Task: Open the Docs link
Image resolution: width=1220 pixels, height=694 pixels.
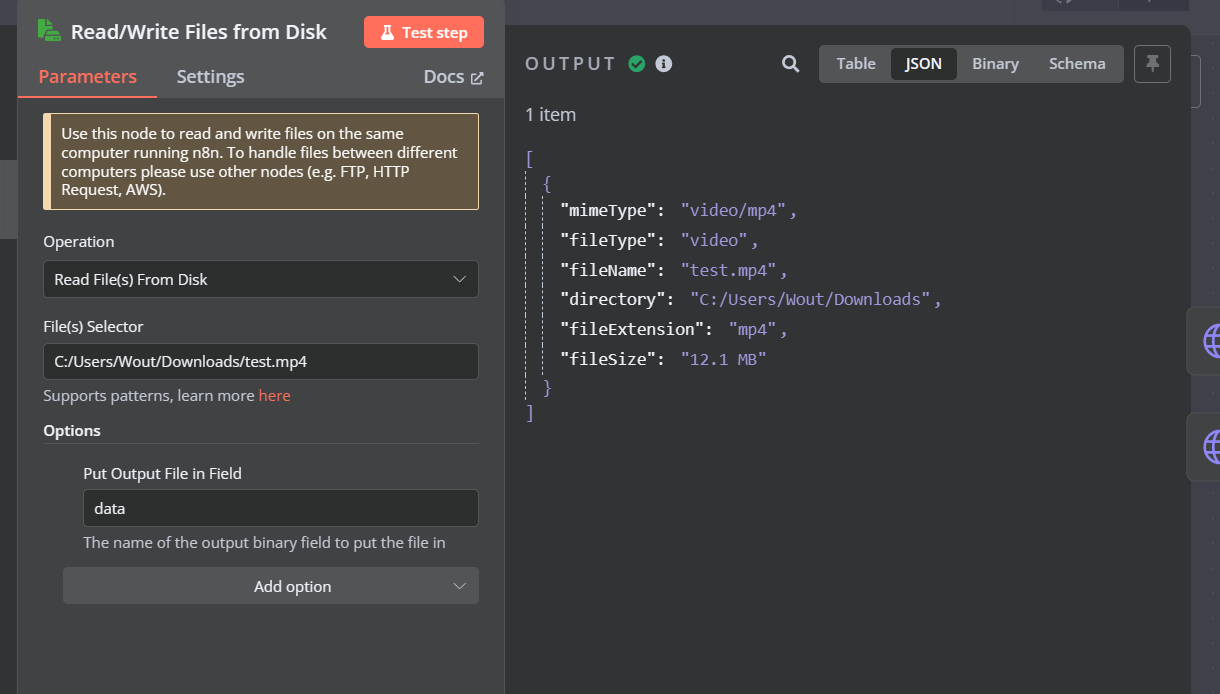Action: [x=454, y=77]
